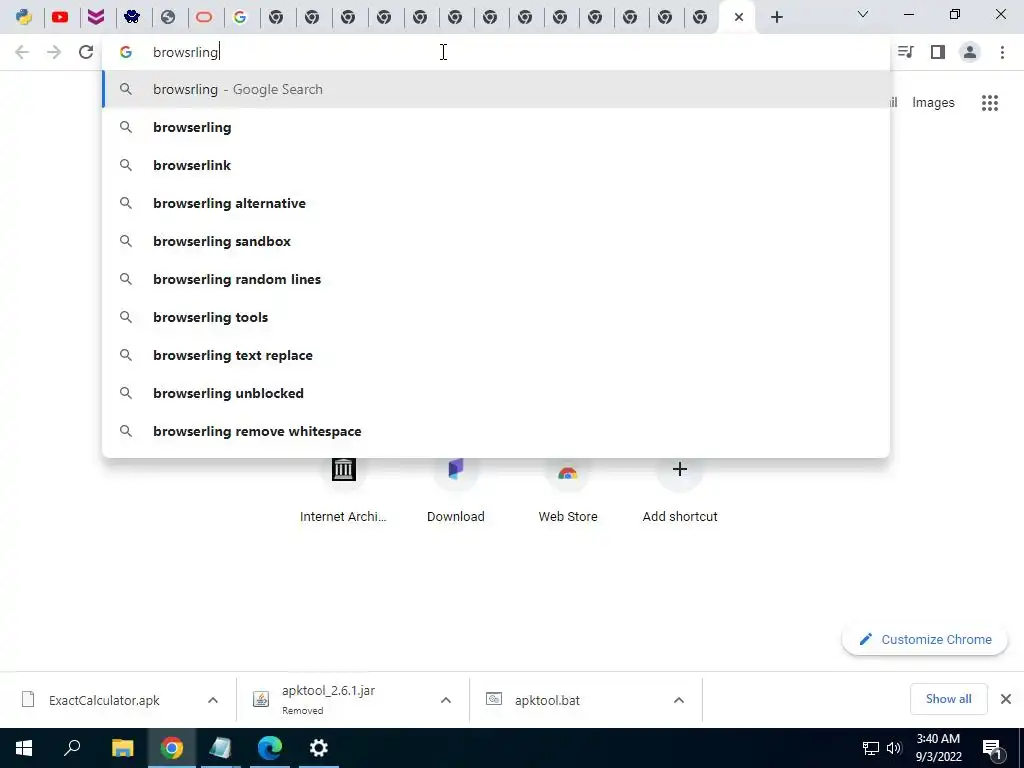Open a new tab with plus button

(776, 17)
